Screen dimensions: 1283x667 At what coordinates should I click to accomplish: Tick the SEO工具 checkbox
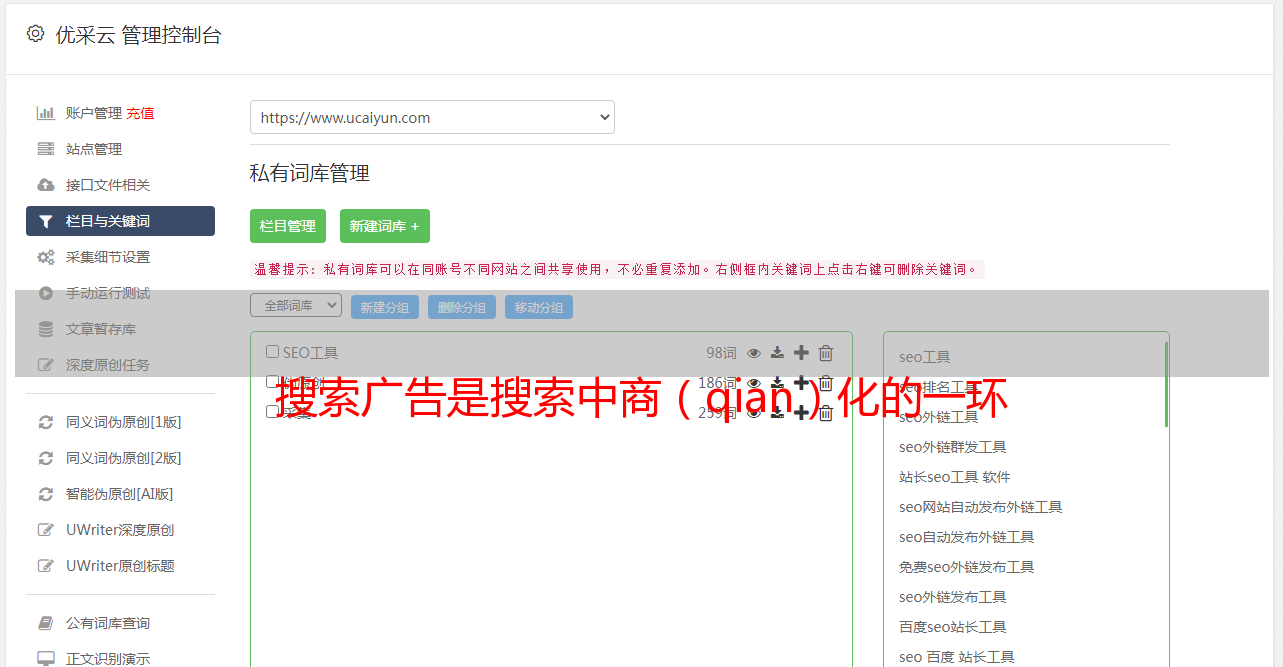pyautogui.click(x=272, y=352)
